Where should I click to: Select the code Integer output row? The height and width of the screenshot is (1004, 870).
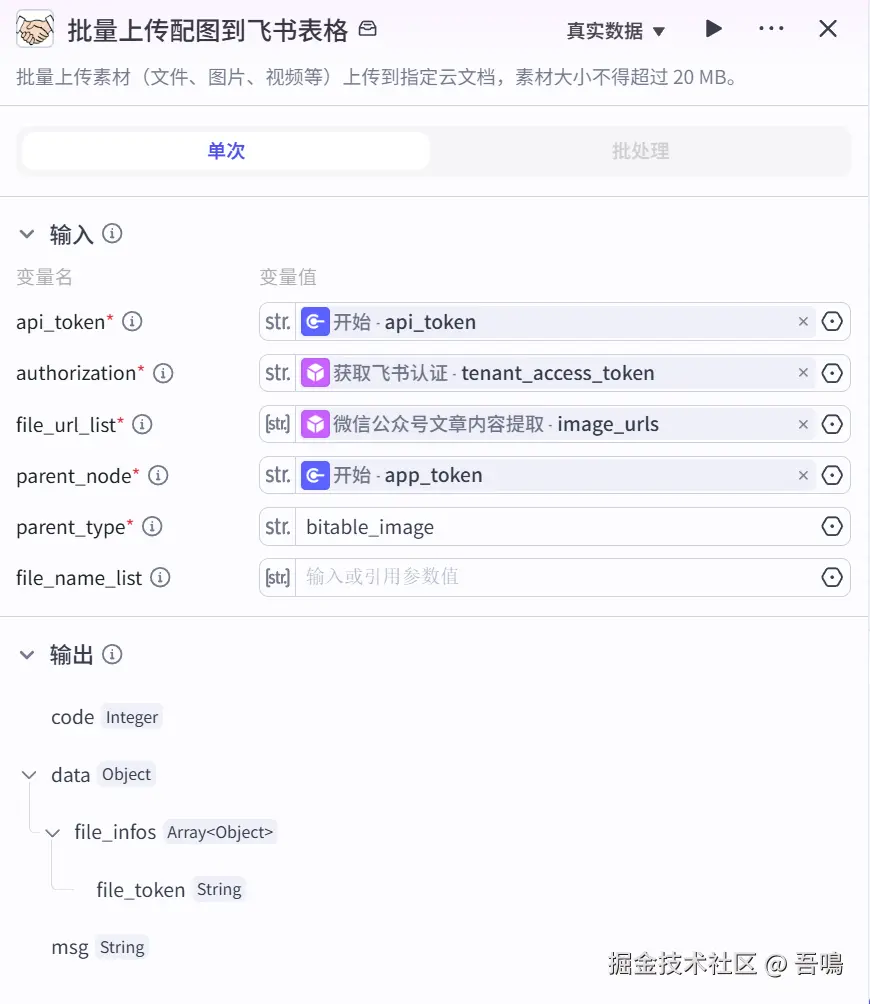106,717
